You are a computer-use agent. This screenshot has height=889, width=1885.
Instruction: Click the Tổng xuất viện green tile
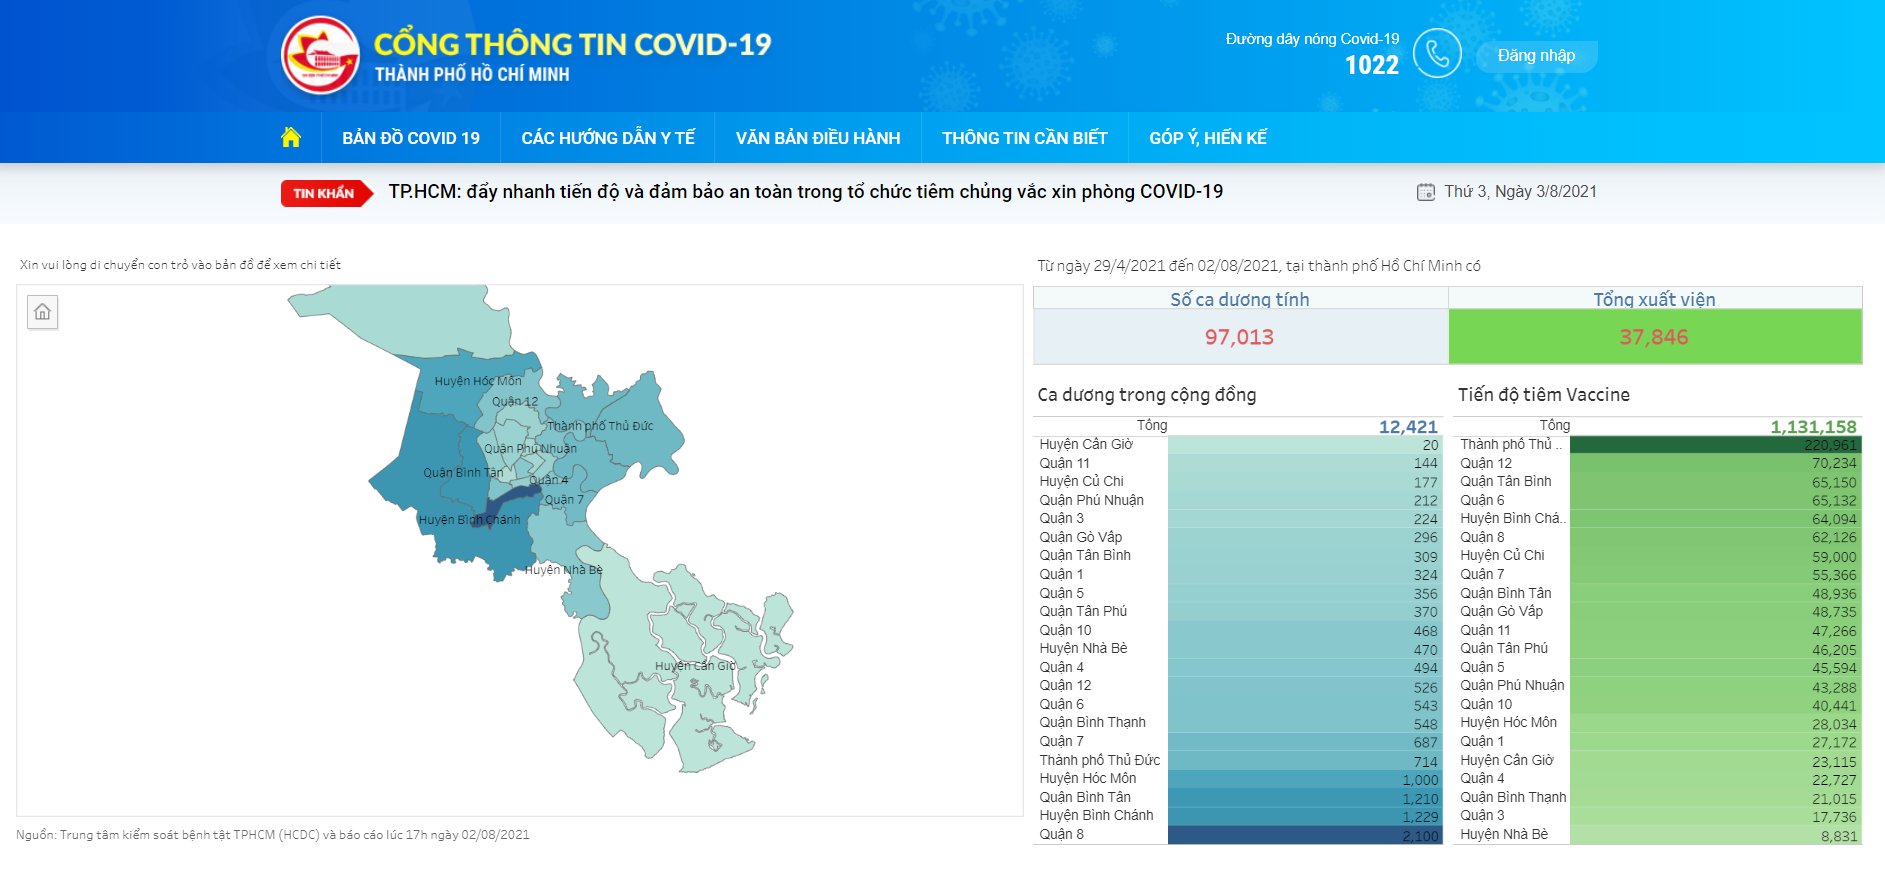[1654, 337]
